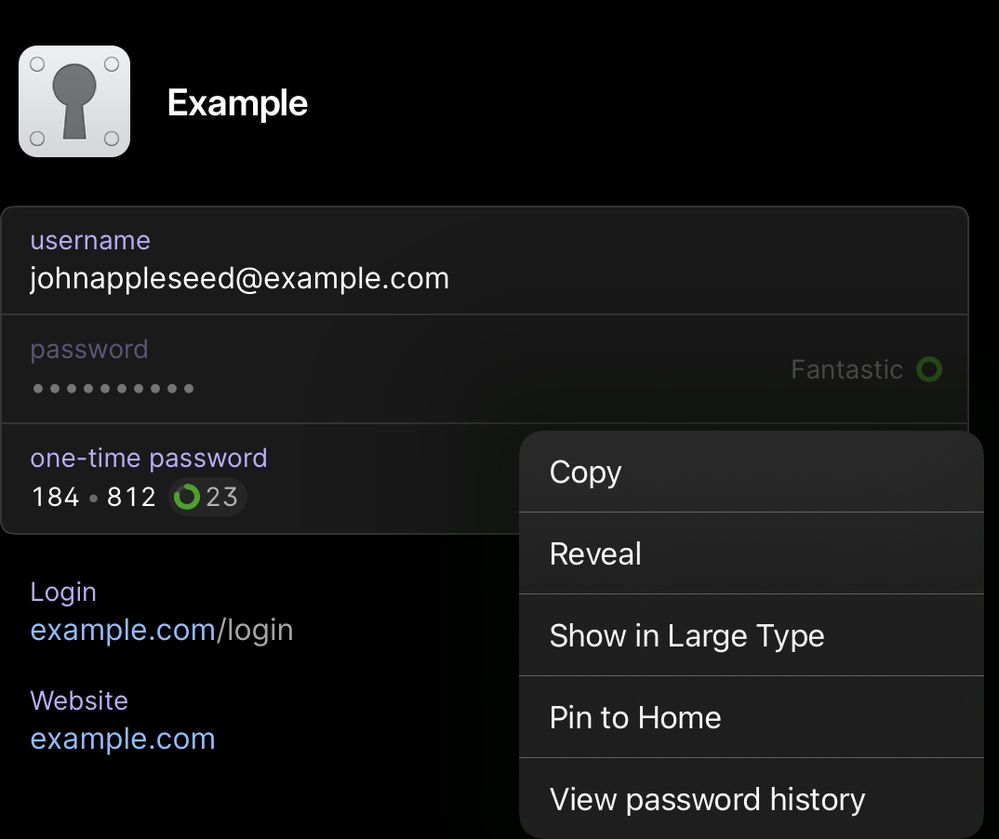Click the johnappleseed@example.com username value
The height and width of the screenshot is (839, 999).
[240, 278]
